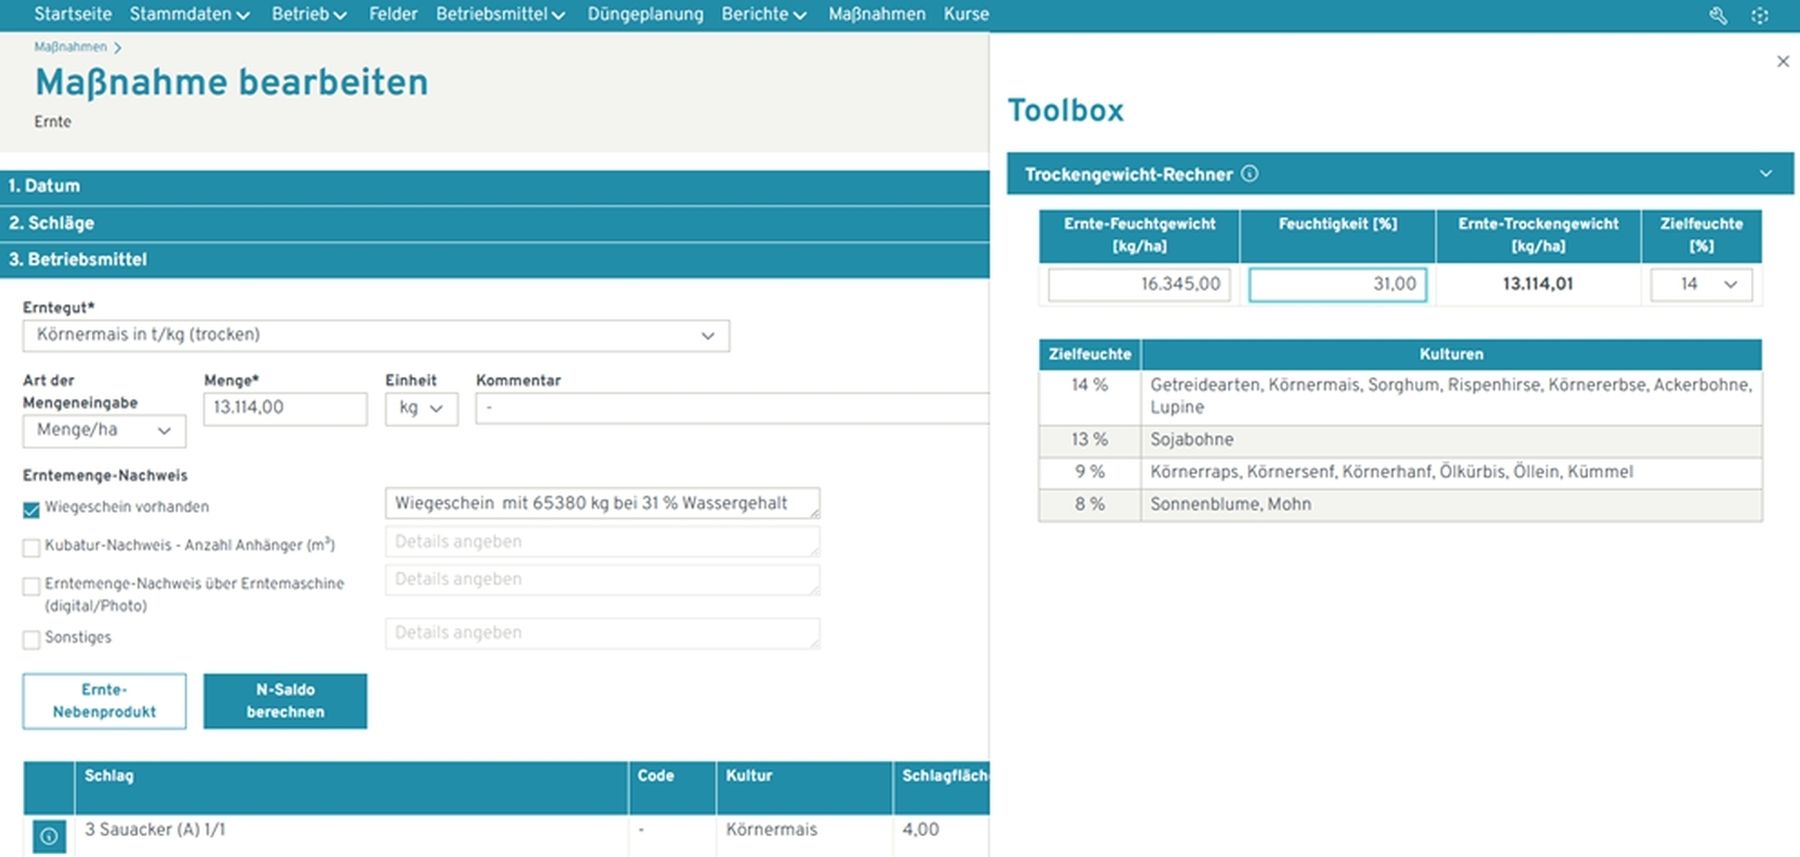Close the Toolbox panel

coord(1782,62)
